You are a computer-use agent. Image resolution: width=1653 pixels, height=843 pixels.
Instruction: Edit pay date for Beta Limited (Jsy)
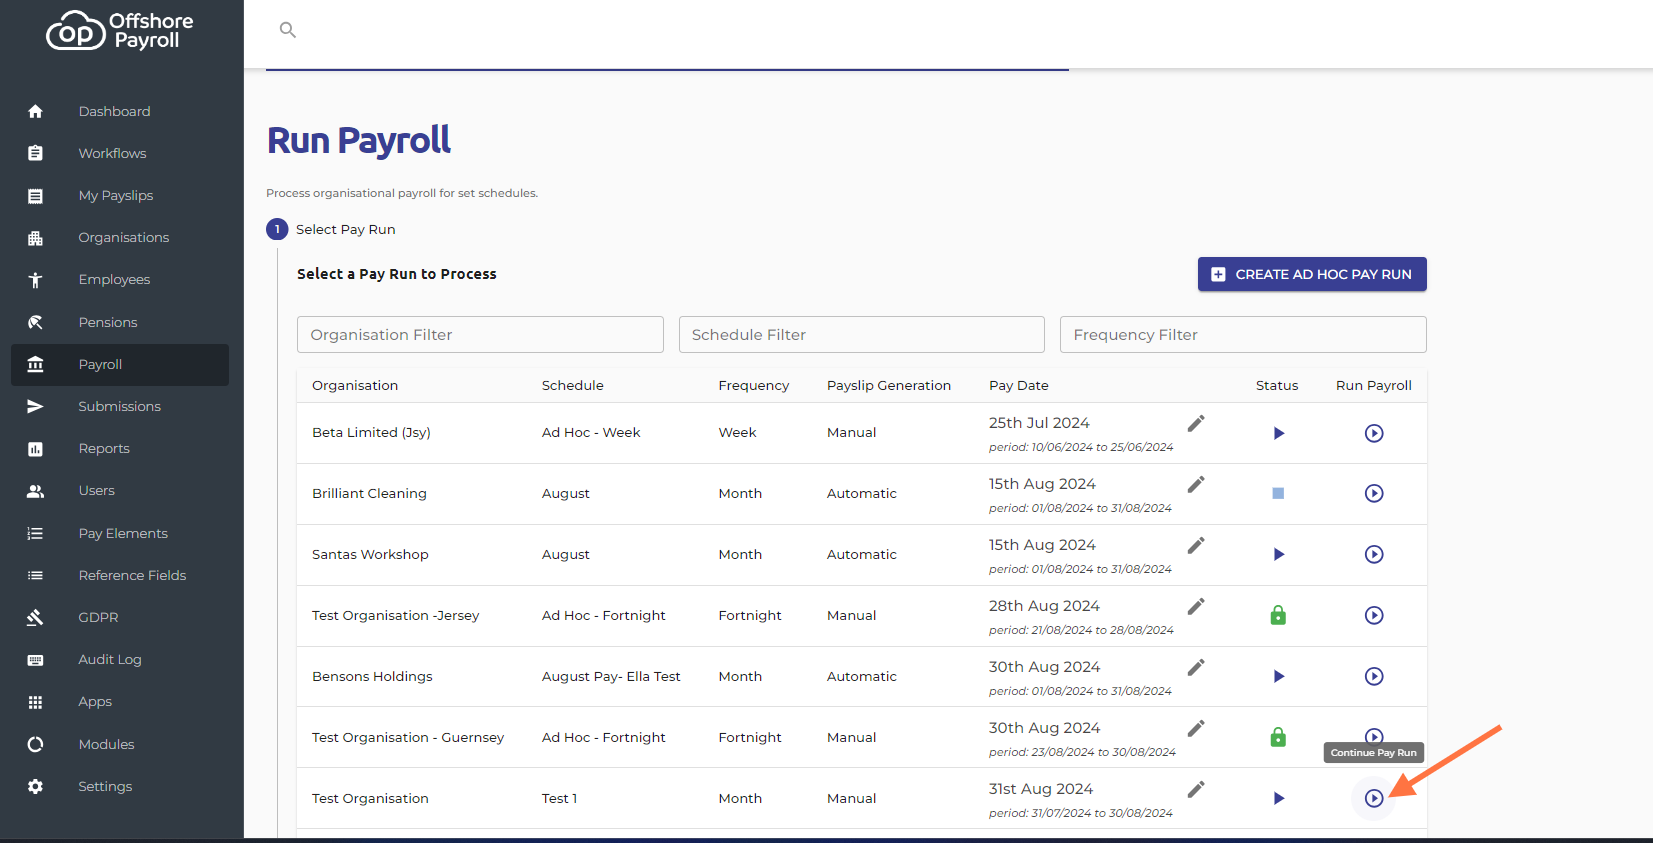1196,423
